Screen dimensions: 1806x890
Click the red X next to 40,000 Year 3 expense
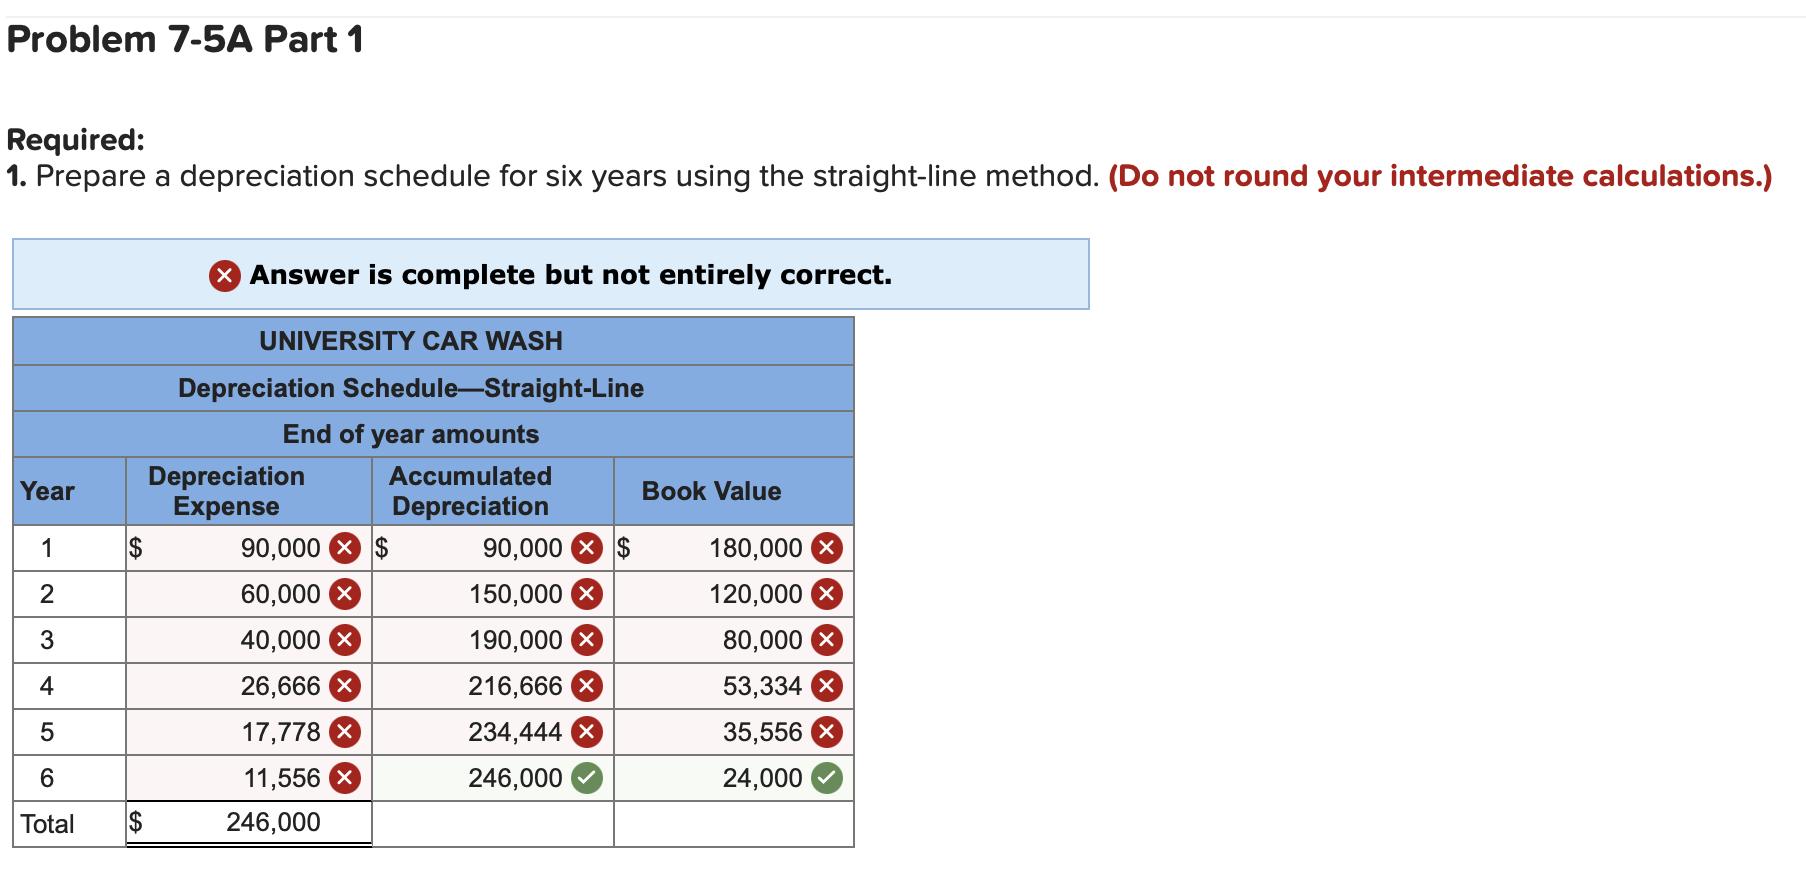click(x=345, y=639)
